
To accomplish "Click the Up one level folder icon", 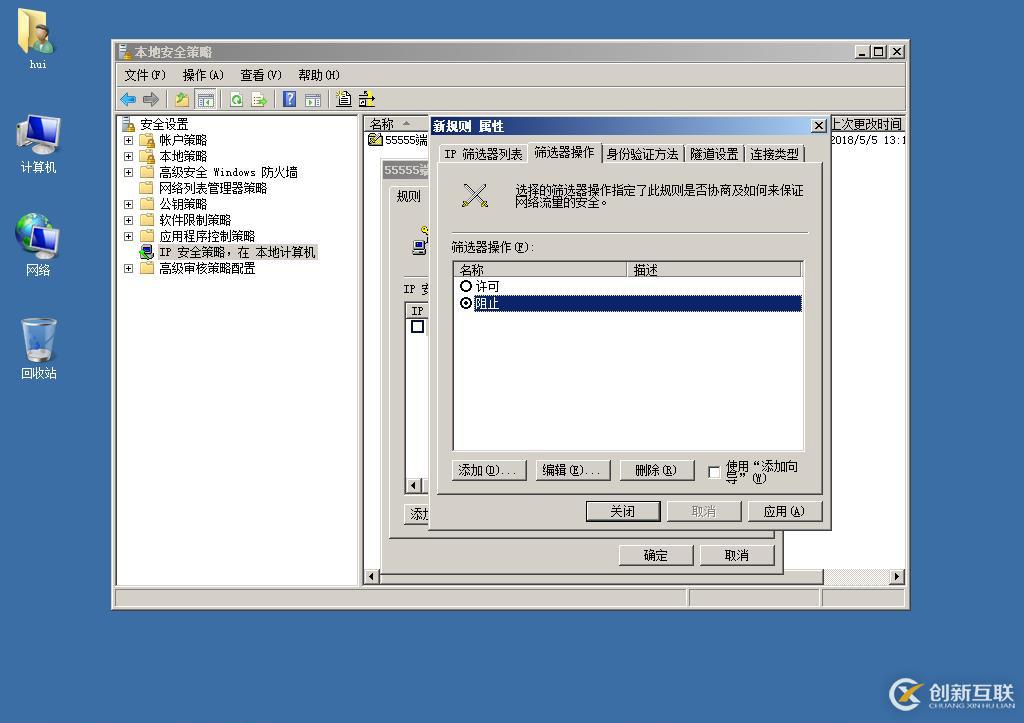I will pyautogui.click(x=181, y=99).
